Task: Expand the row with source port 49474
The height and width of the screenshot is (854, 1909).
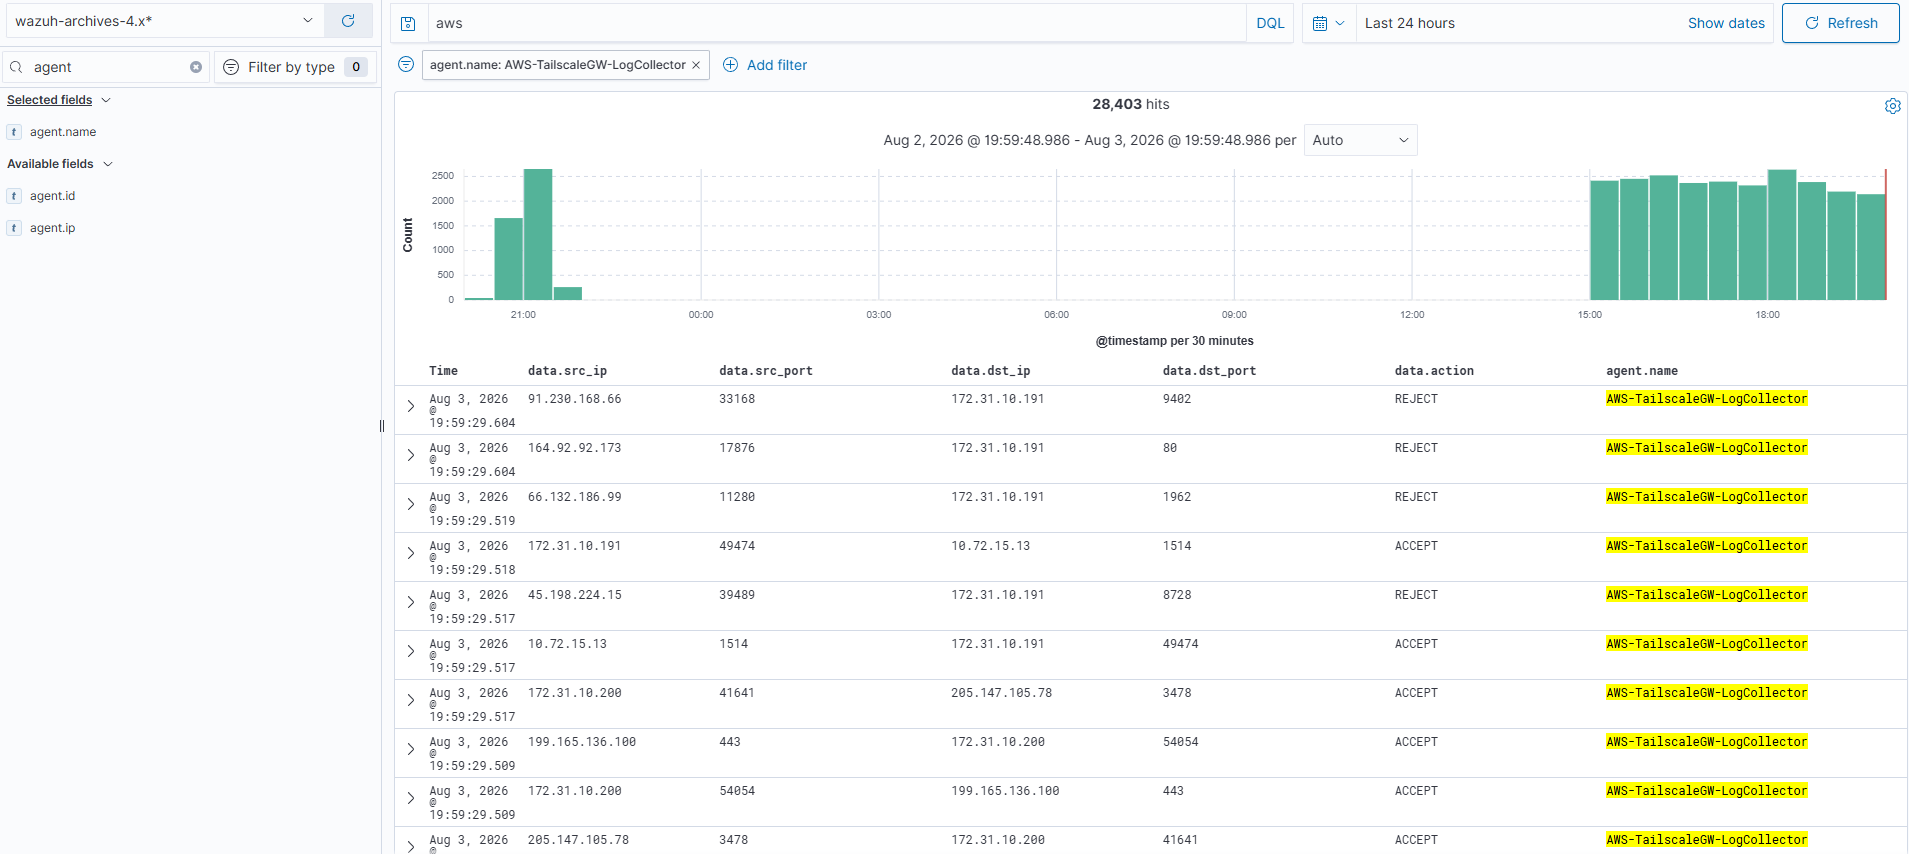Action: [x=410, y=553]
